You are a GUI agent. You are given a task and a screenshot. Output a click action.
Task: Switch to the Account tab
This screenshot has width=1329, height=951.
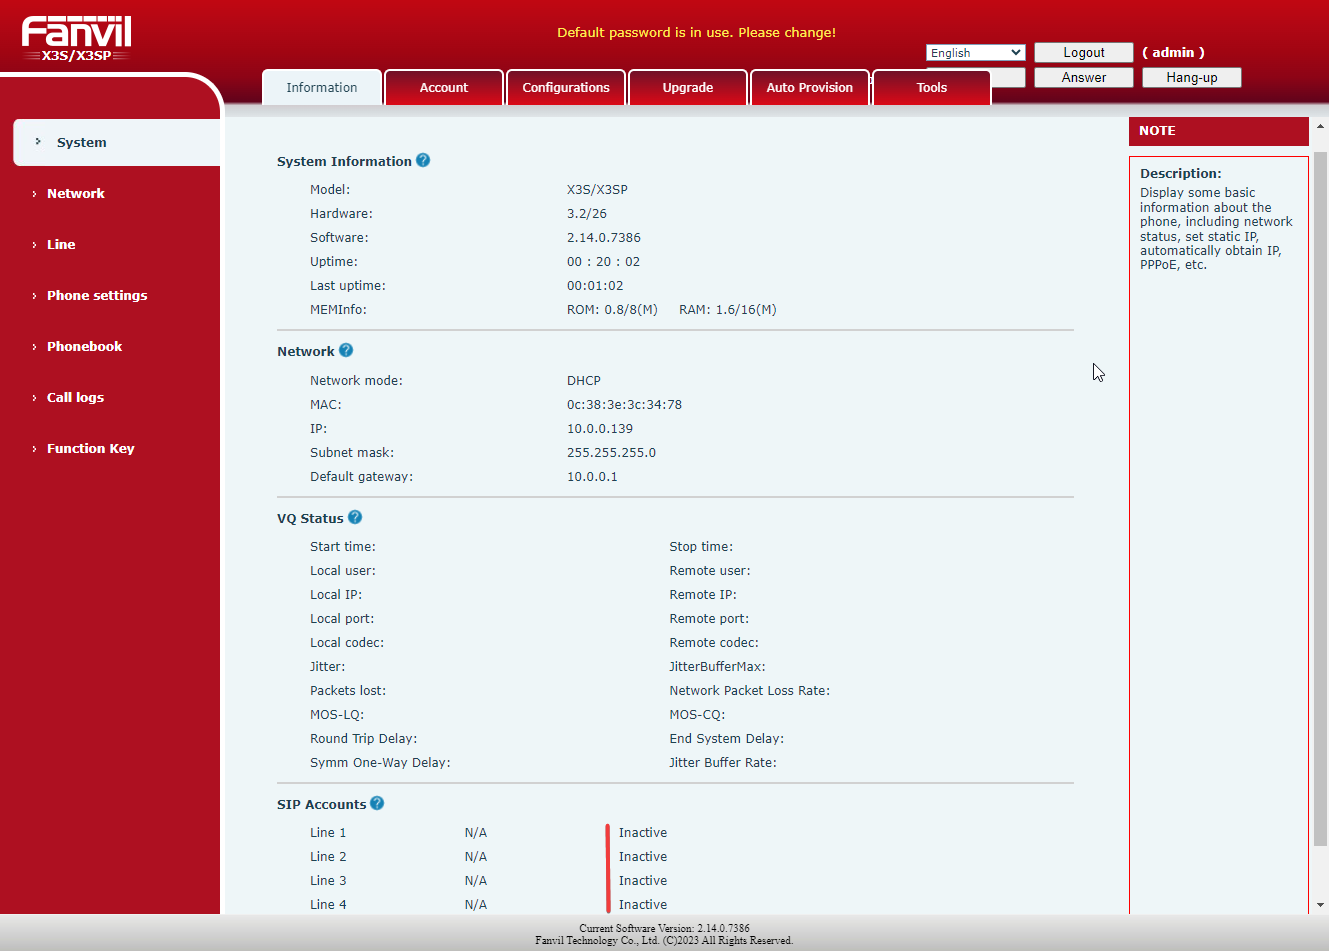[x=443, y=87]
